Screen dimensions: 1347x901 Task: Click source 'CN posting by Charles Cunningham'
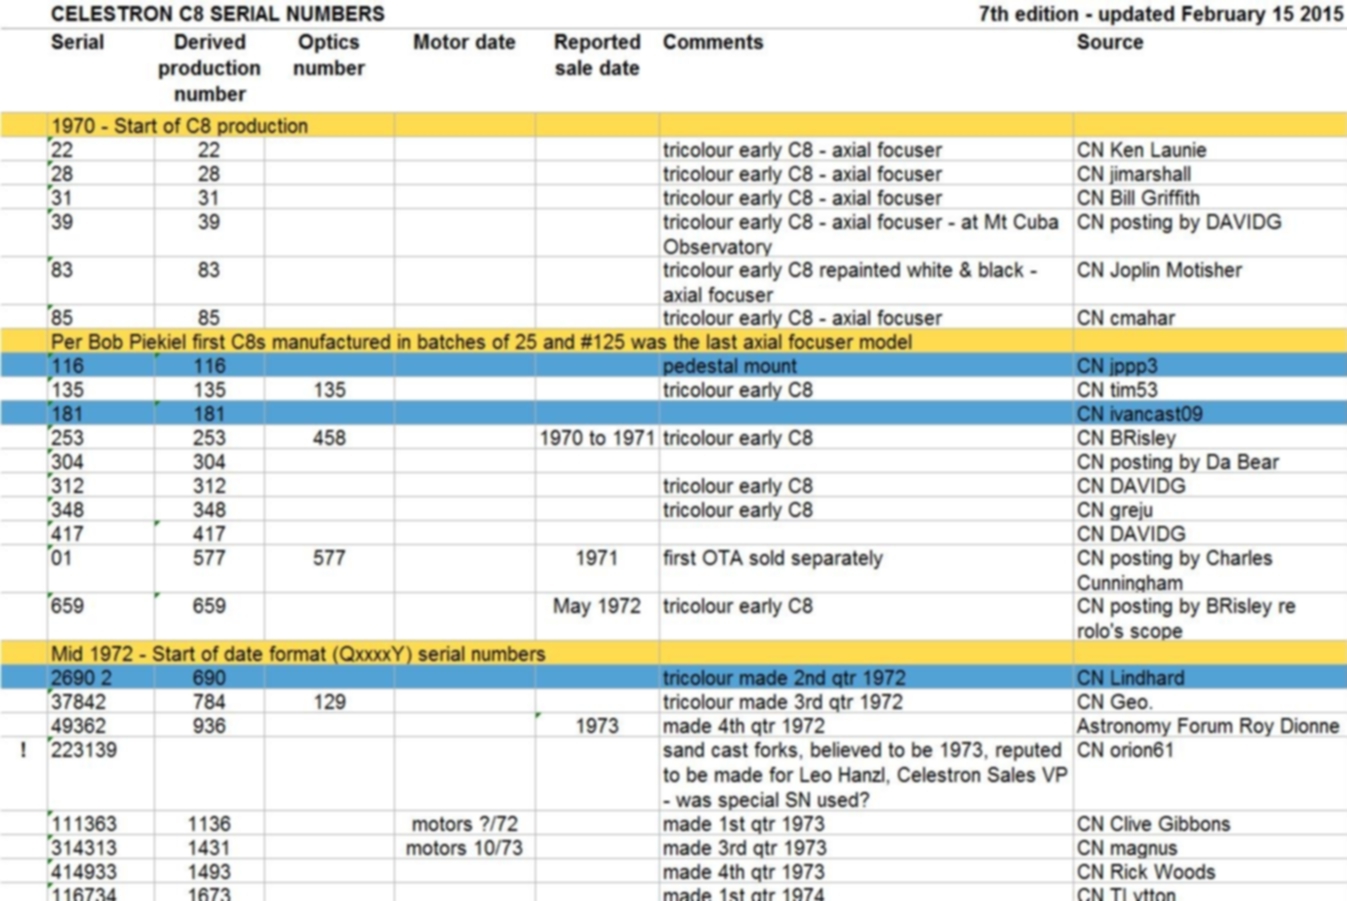click(x=1175, y=570)
